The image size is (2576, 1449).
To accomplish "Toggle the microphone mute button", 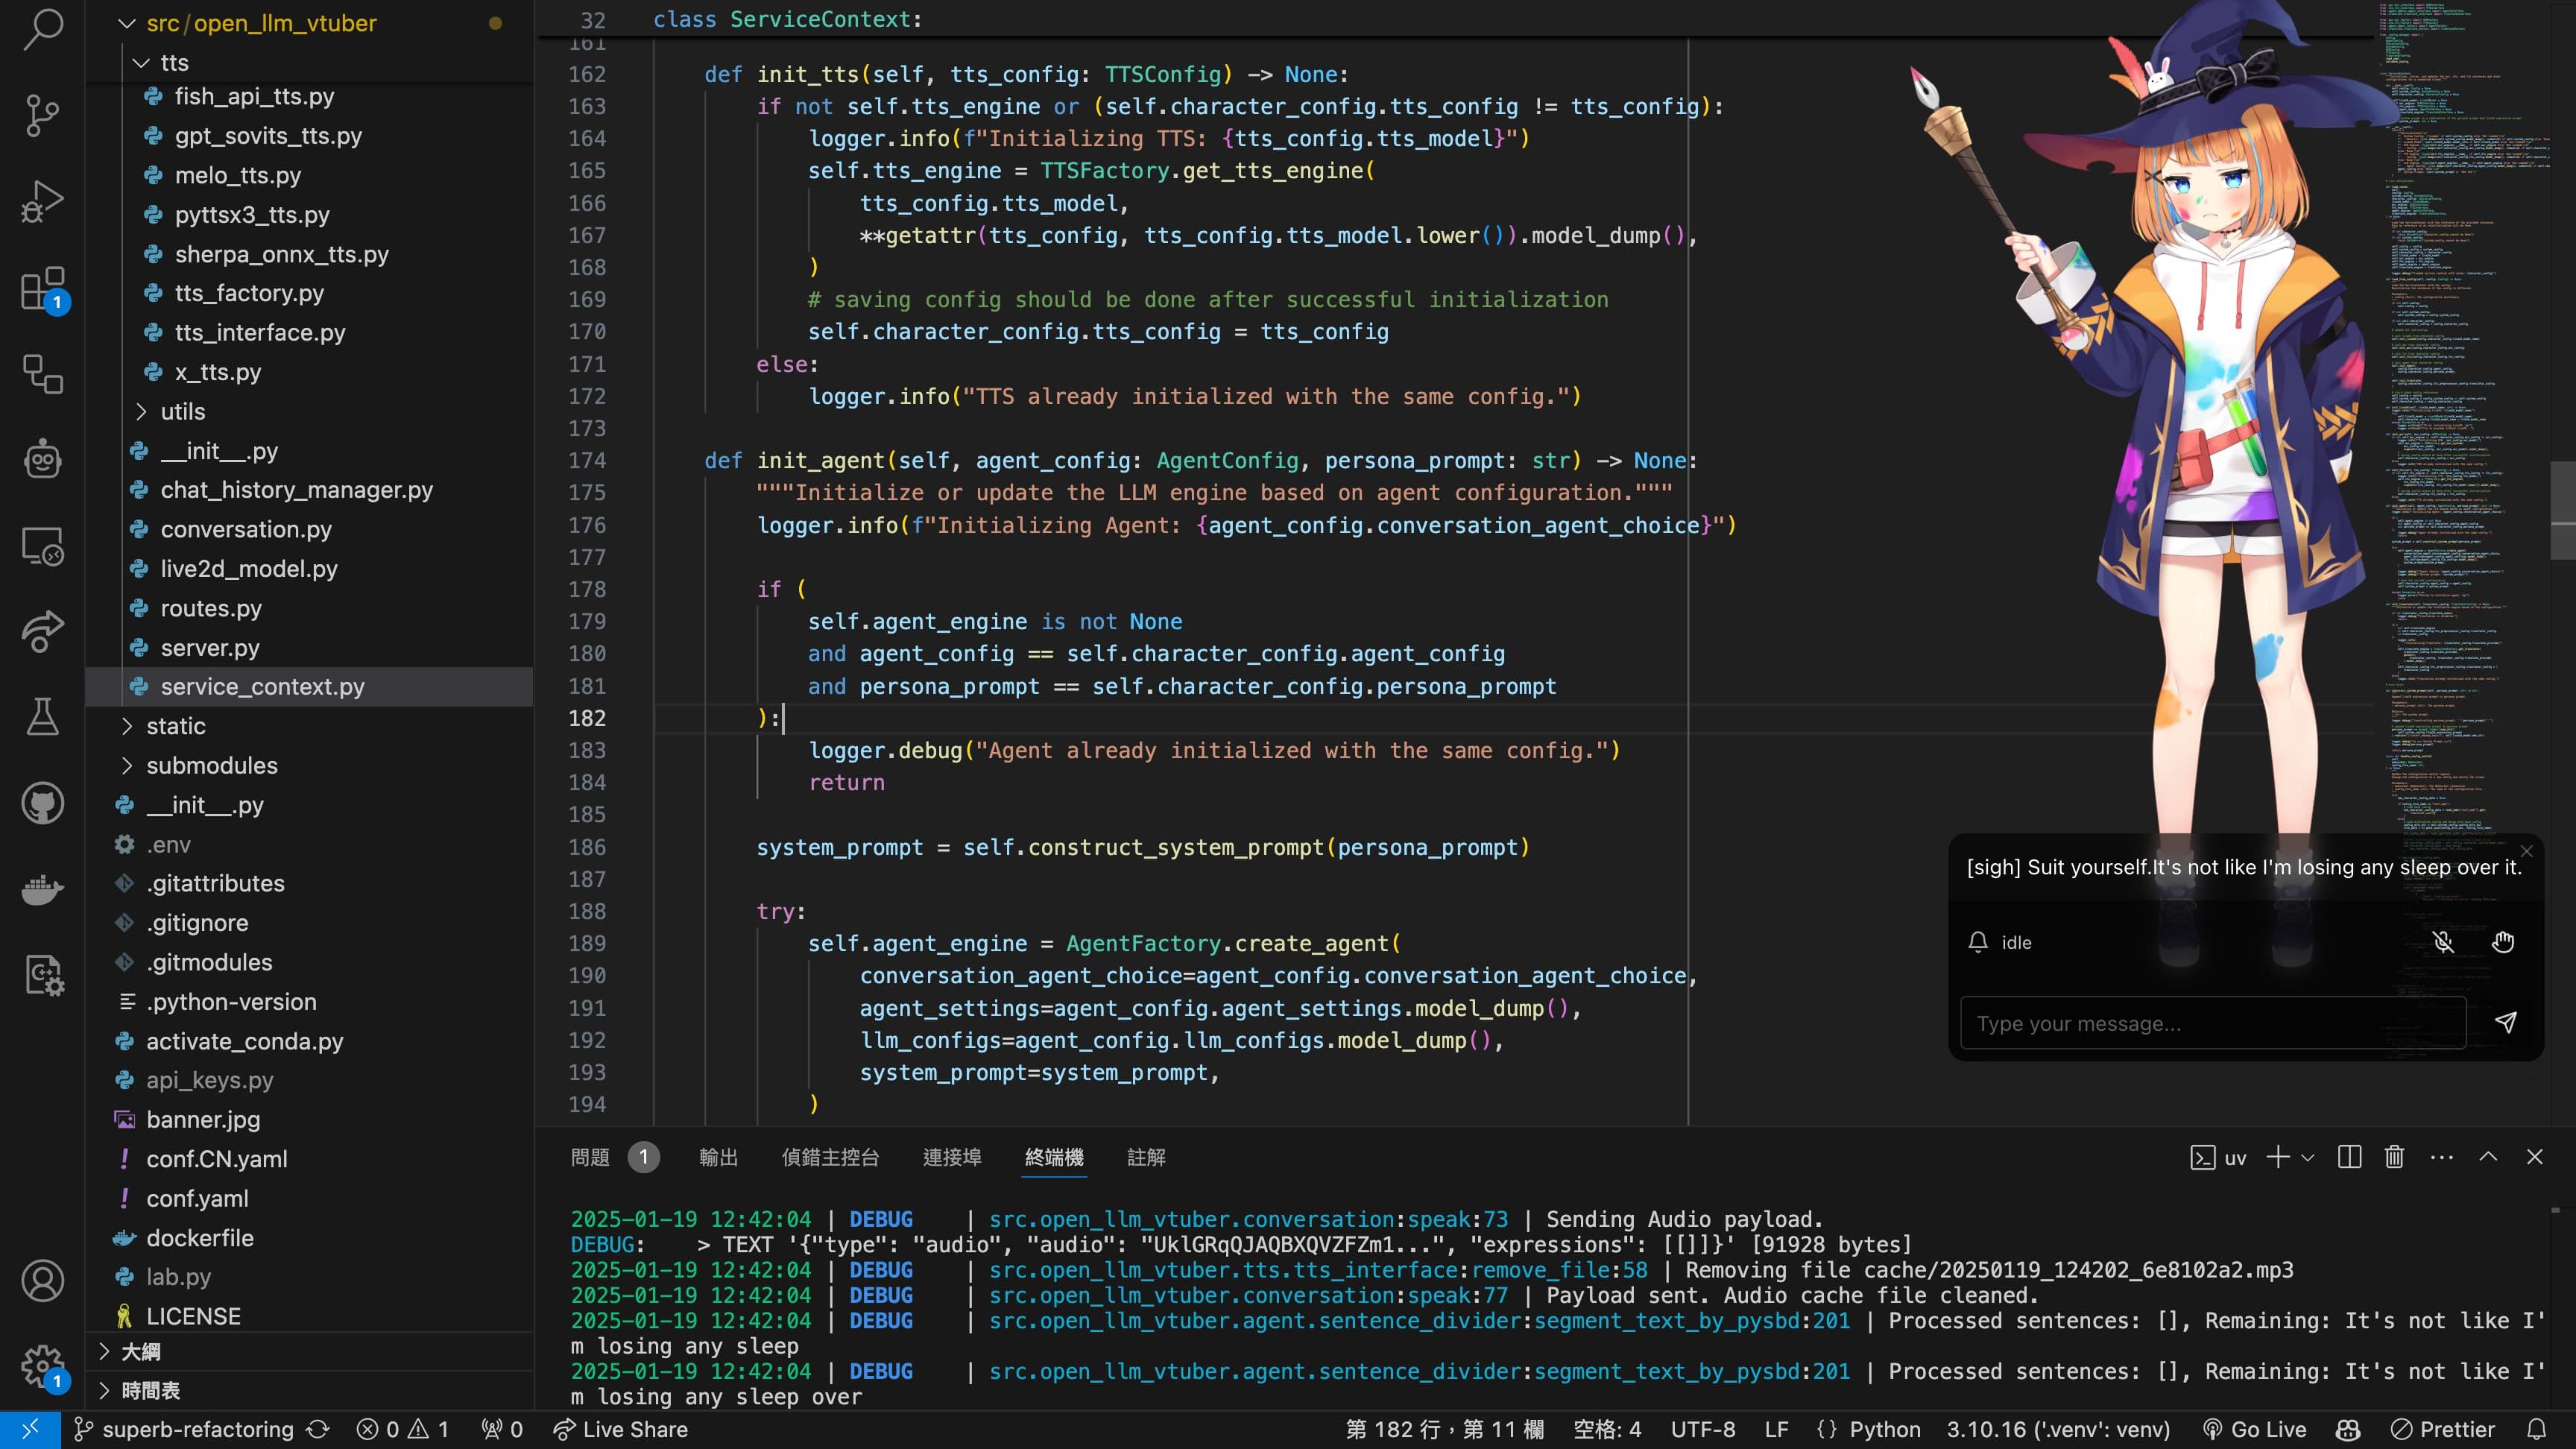I will click(x=2443, y=942).
